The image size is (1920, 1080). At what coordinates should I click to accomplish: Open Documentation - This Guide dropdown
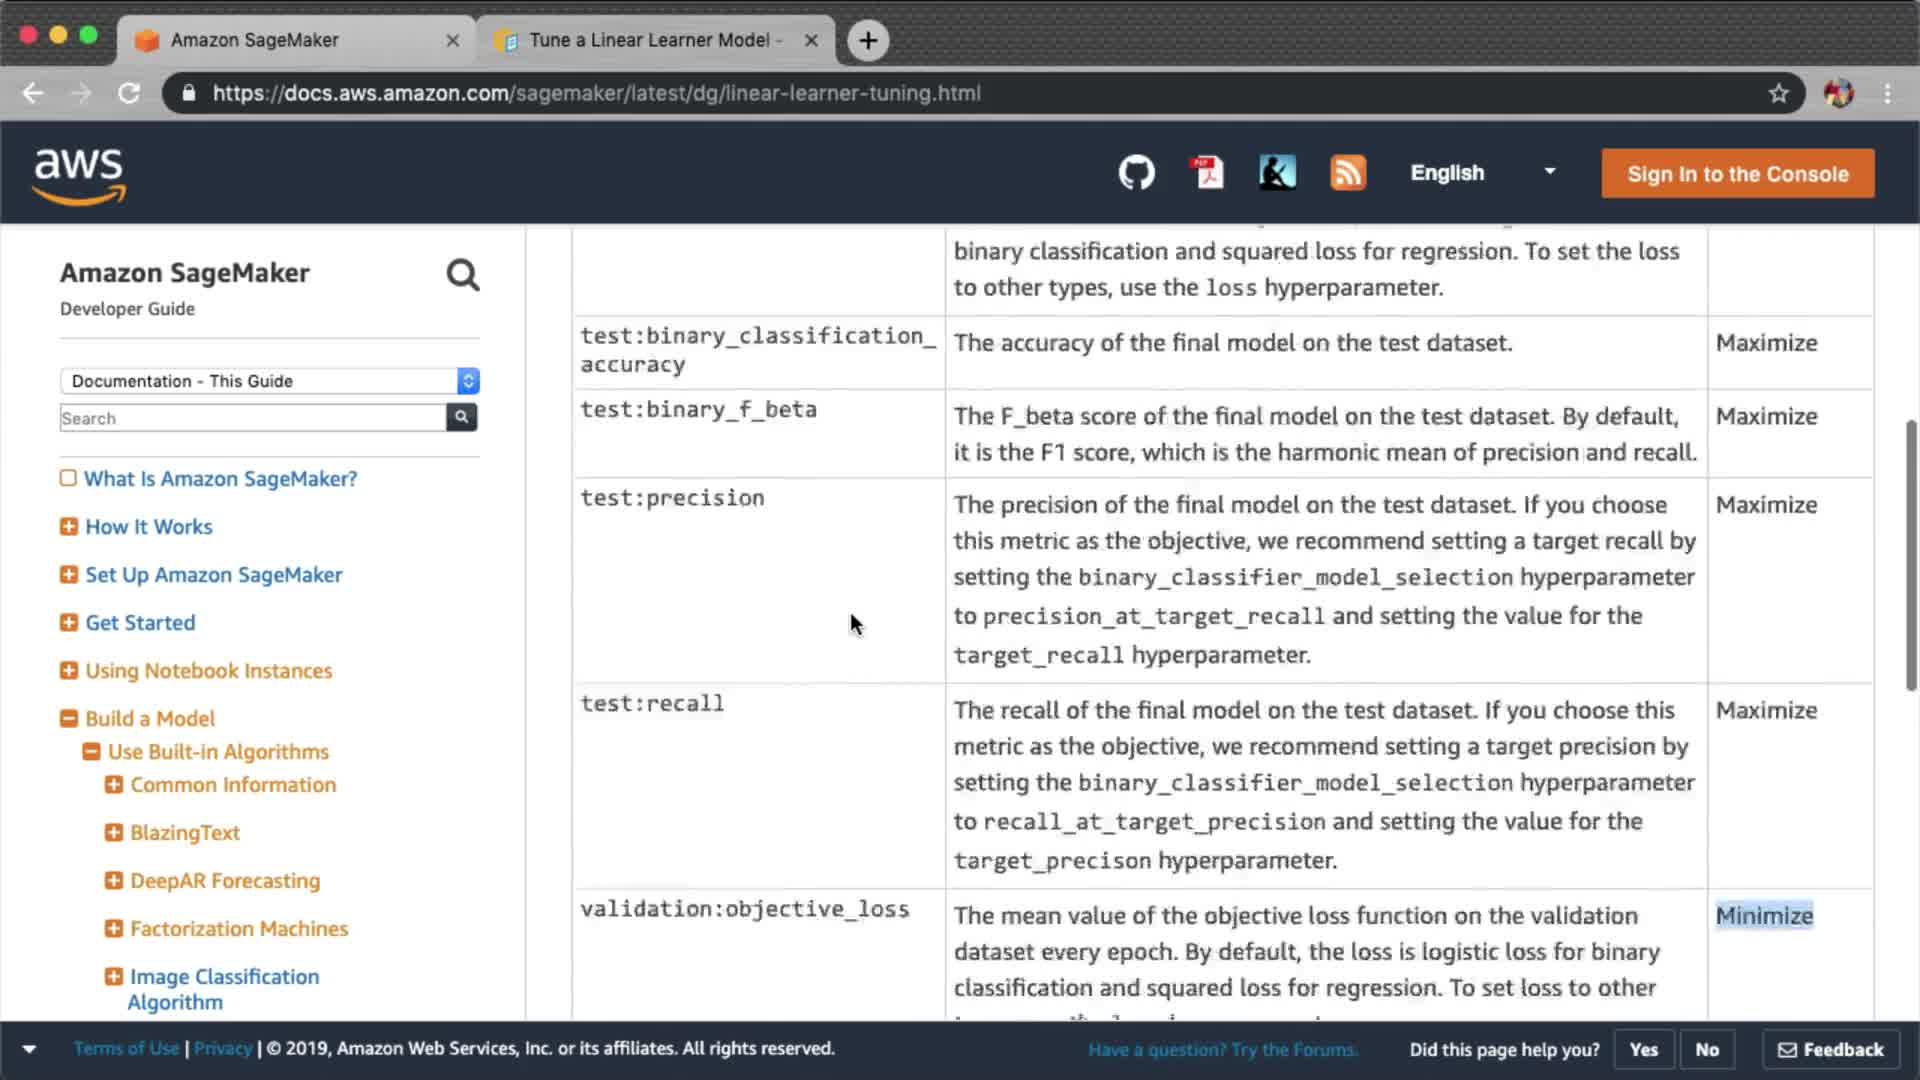pyautogui.click(x=269, y=381)
